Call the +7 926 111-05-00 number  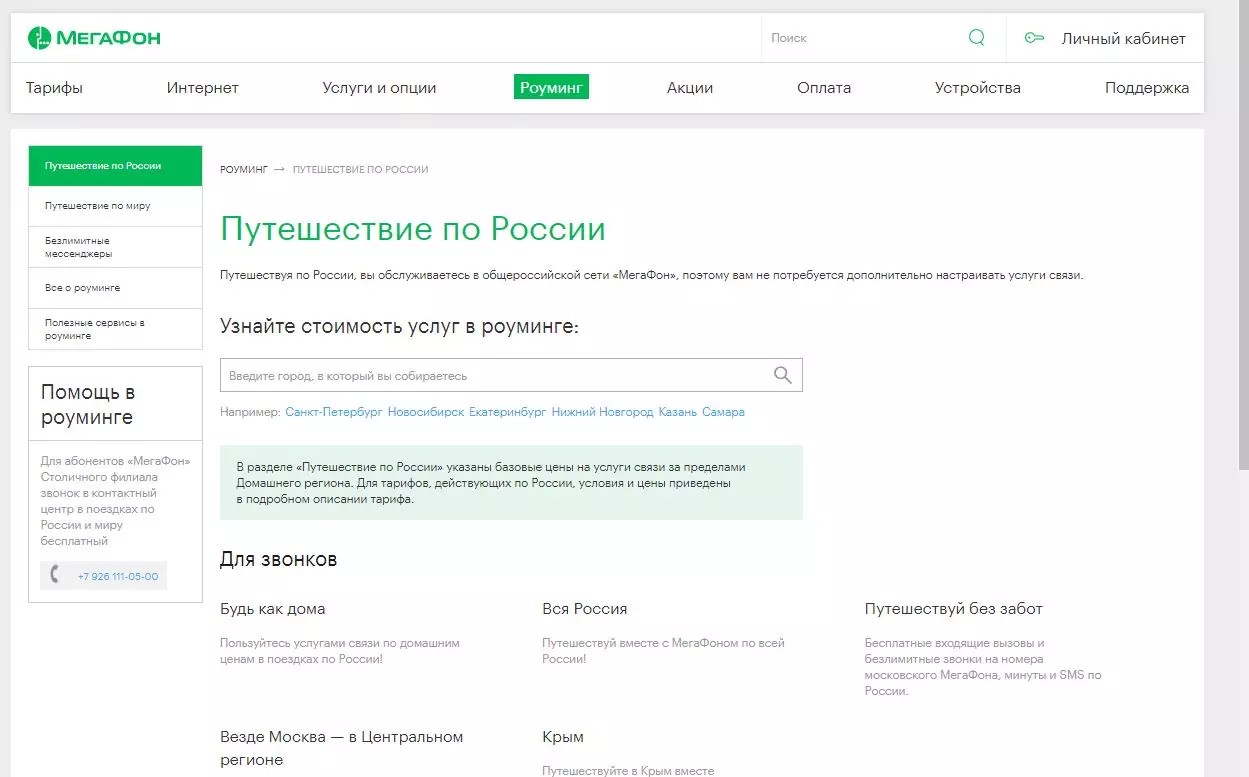117,576
